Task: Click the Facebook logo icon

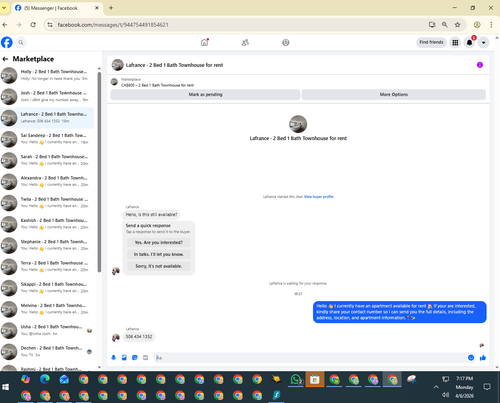Action: tap(7, 42)
